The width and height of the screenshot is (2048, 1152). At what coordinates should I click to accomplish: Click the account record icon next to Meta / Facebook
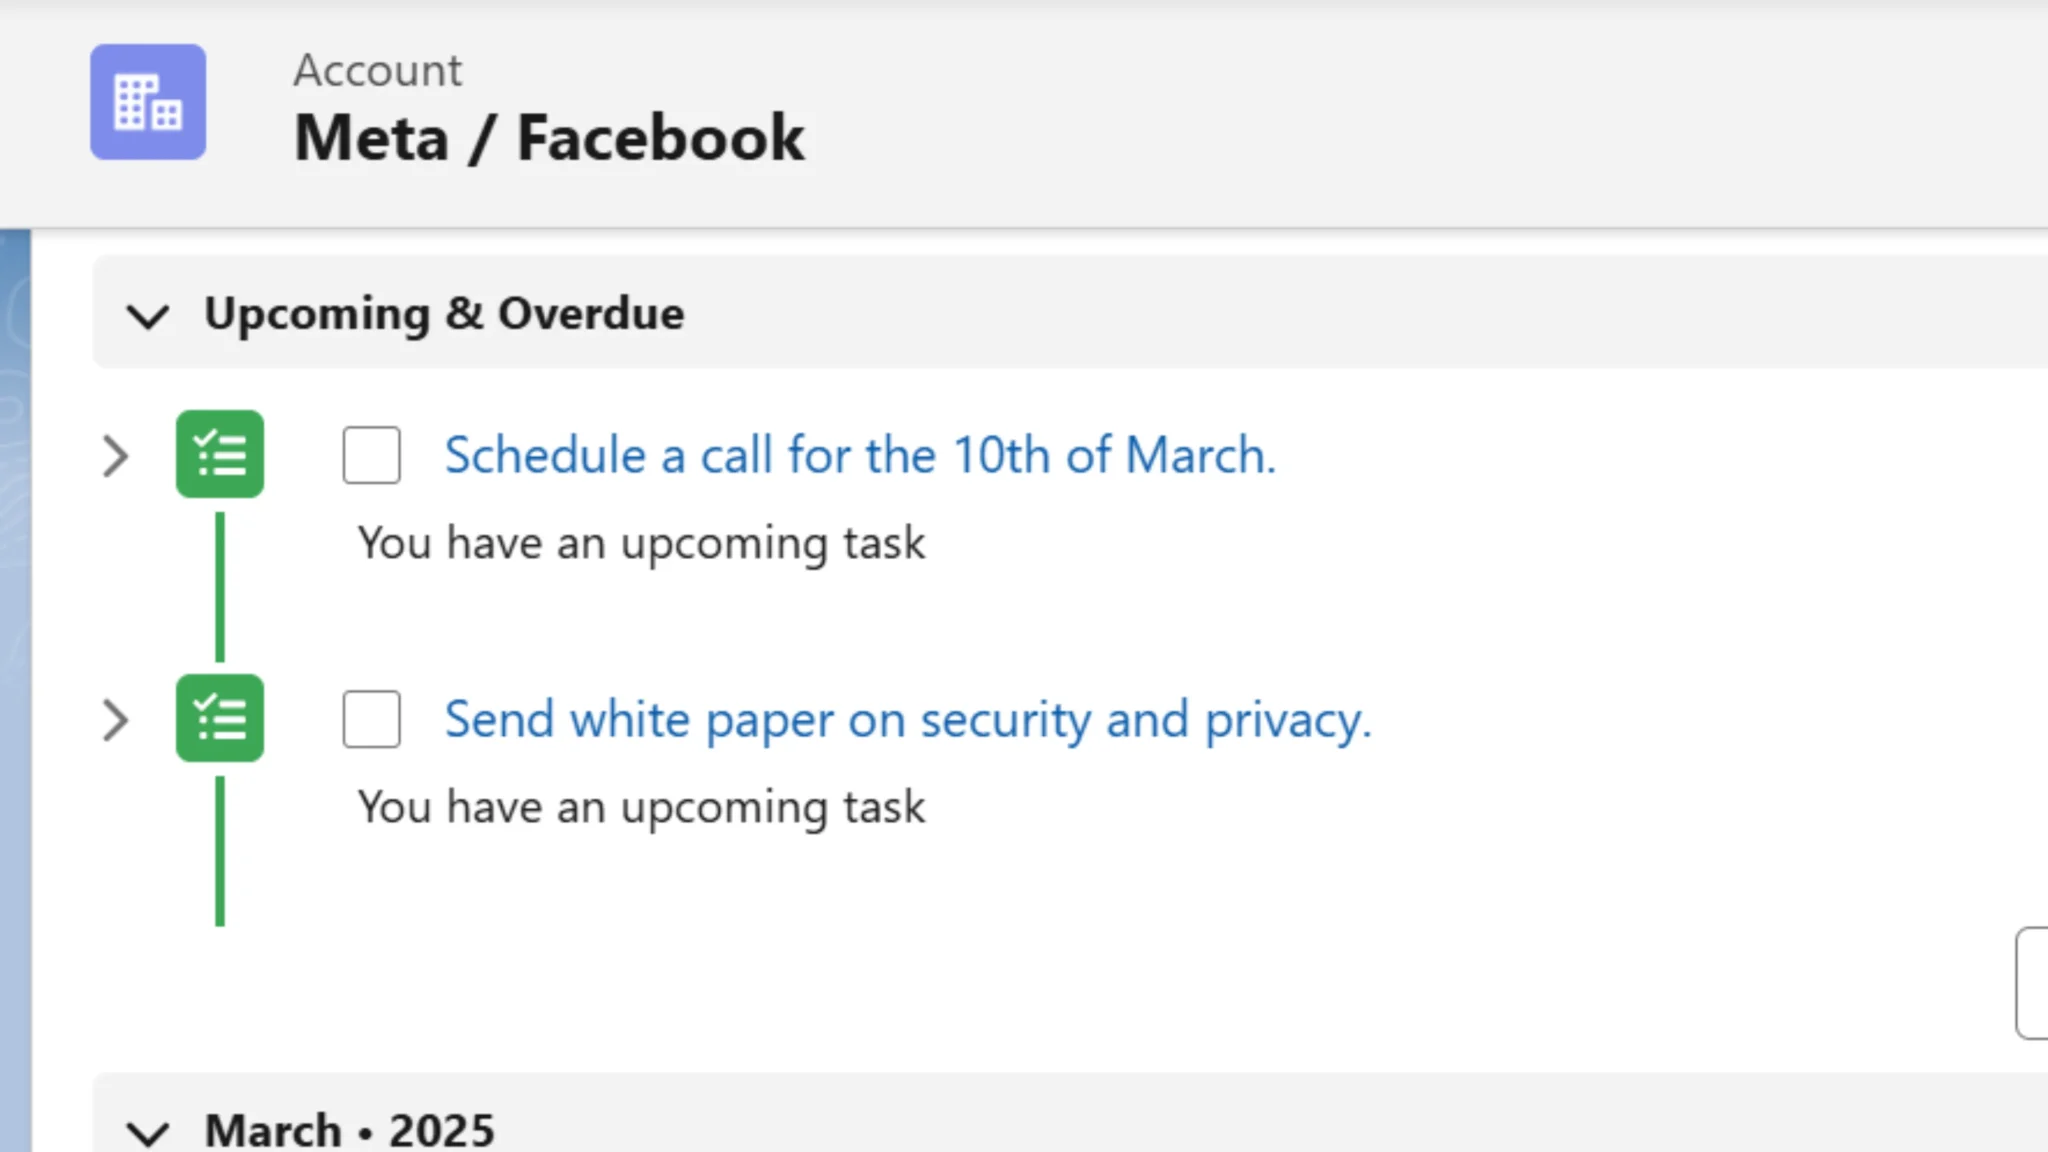[x=147, y=100]
